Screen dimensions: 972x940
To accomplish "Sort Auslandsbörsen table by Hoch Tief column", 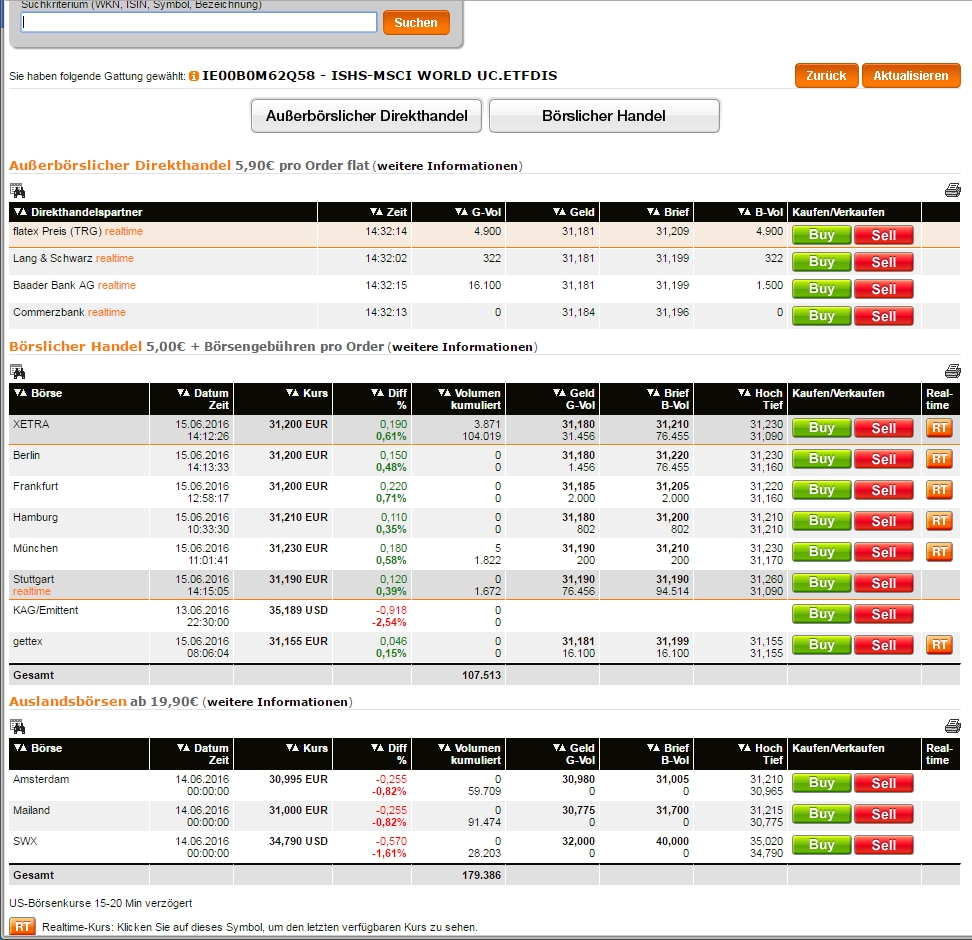I will (x=761, y=754).
